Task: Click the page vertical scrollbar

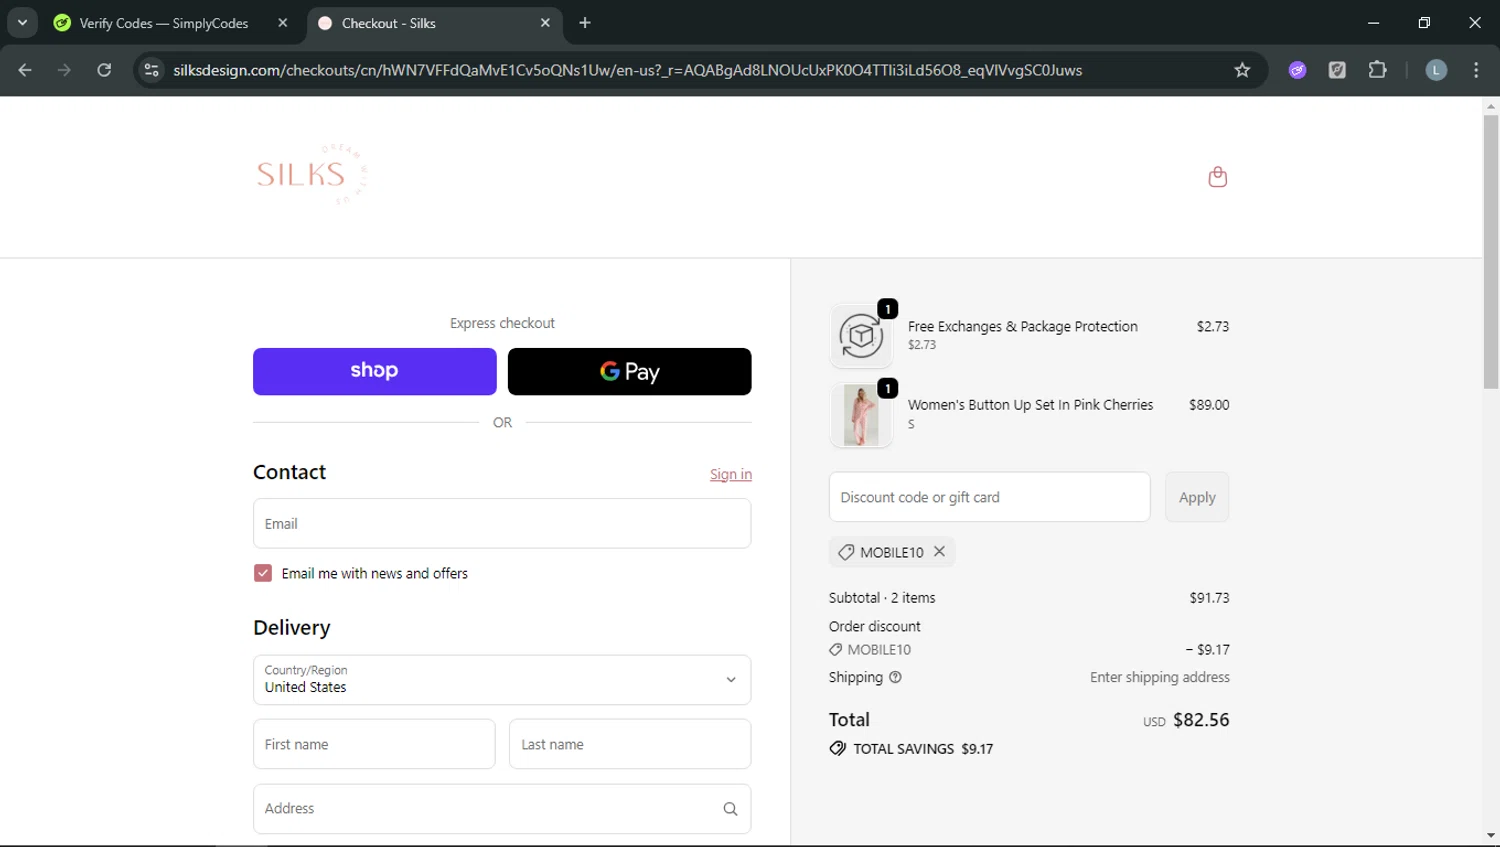Action: (x=1491, y=252)
